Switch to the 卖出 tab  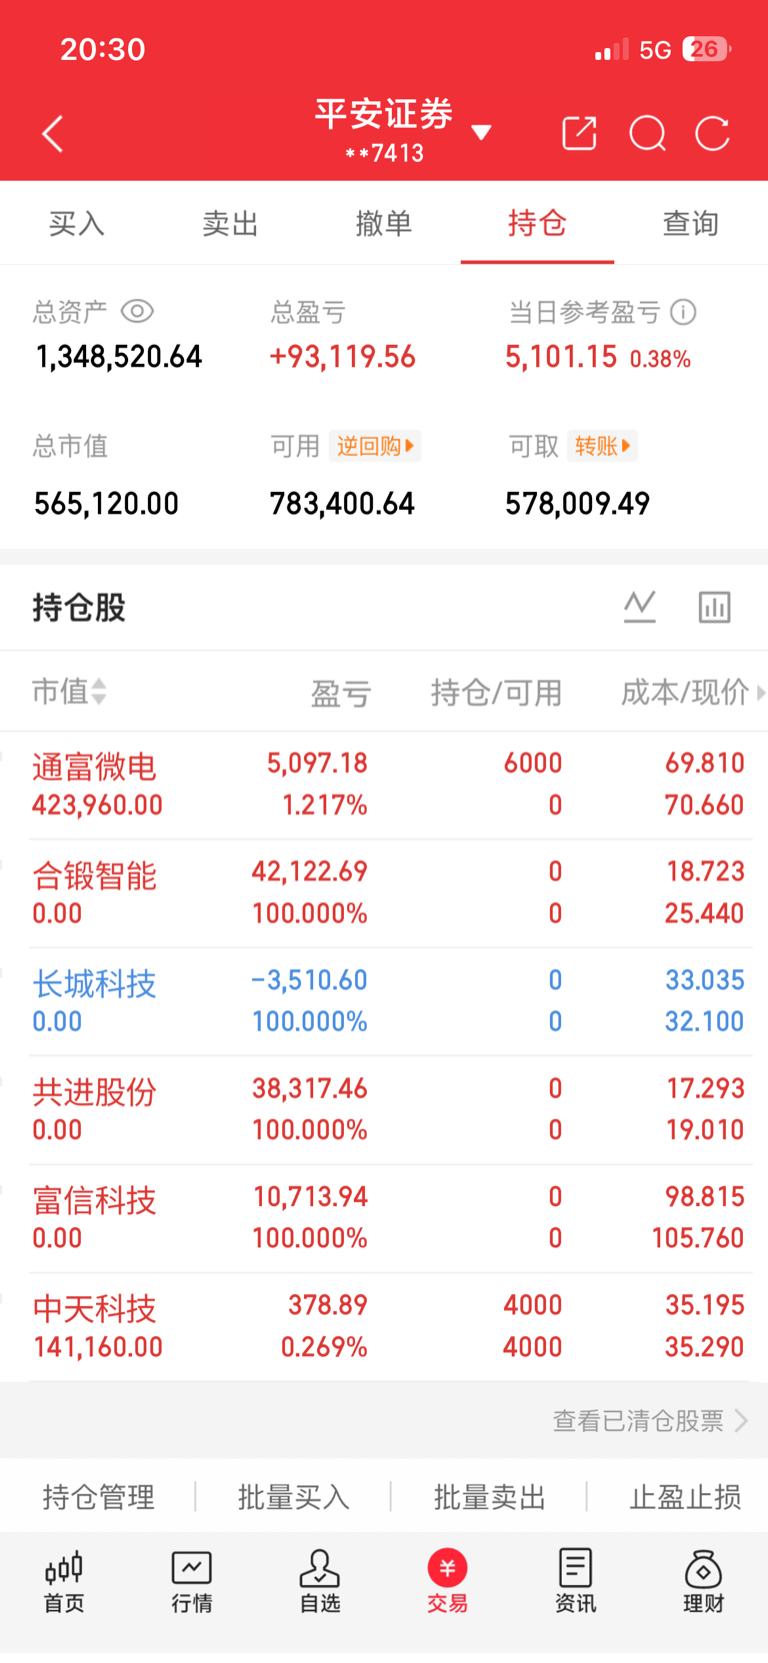230,223
